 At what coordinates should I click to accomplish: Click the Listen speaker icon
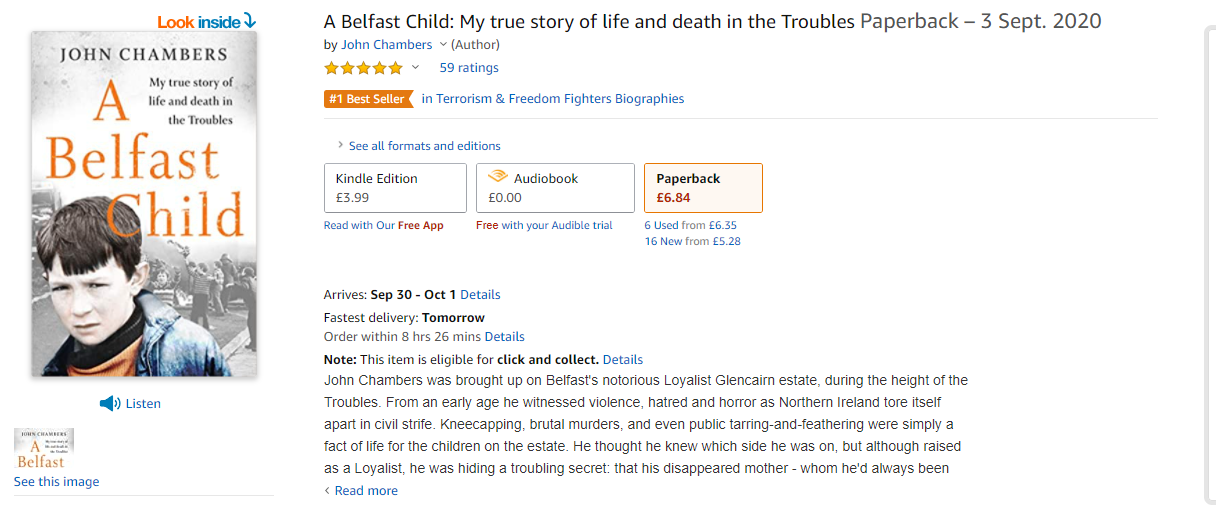[x=110, y=404]
